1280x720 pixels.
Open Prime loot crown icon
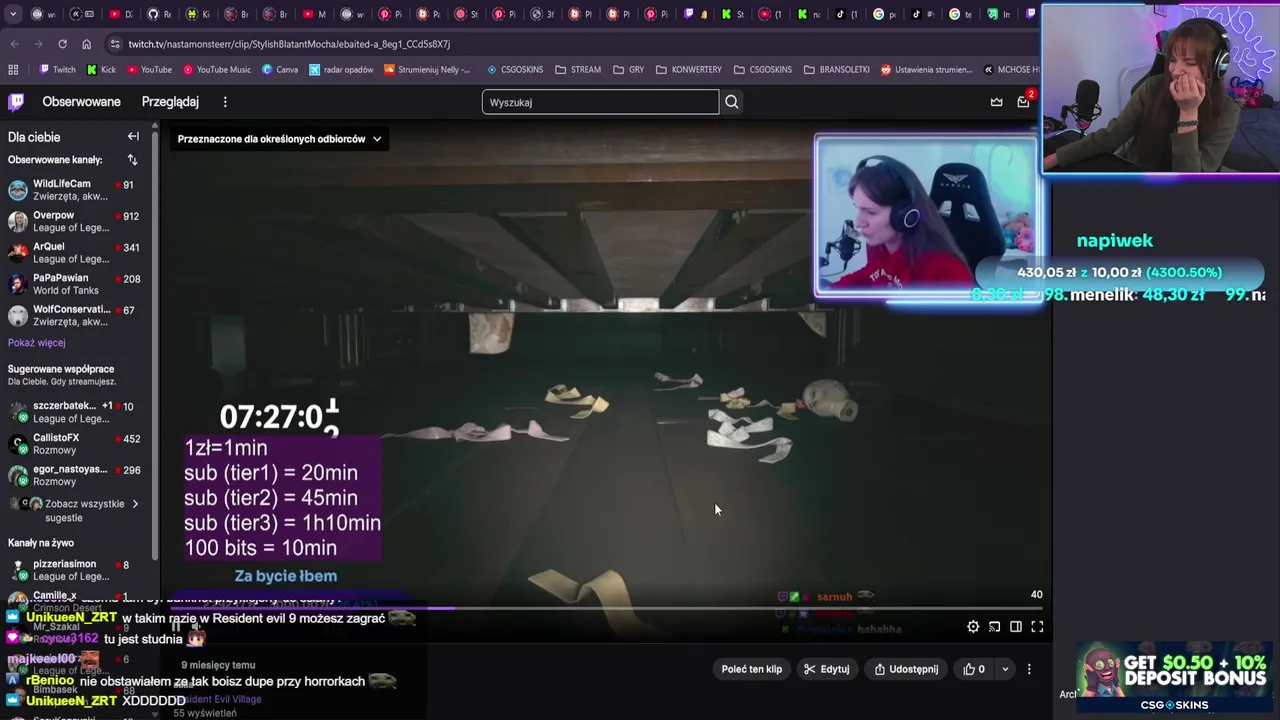(996, 102)
